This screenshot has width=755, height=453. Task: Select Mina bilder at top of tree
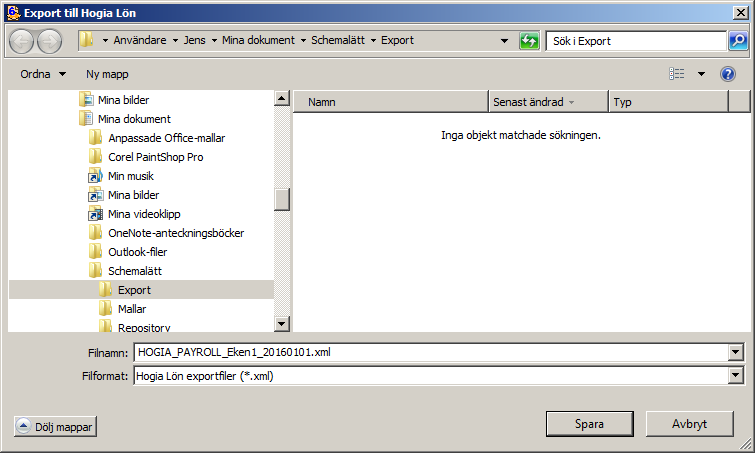tap(123, 100)
